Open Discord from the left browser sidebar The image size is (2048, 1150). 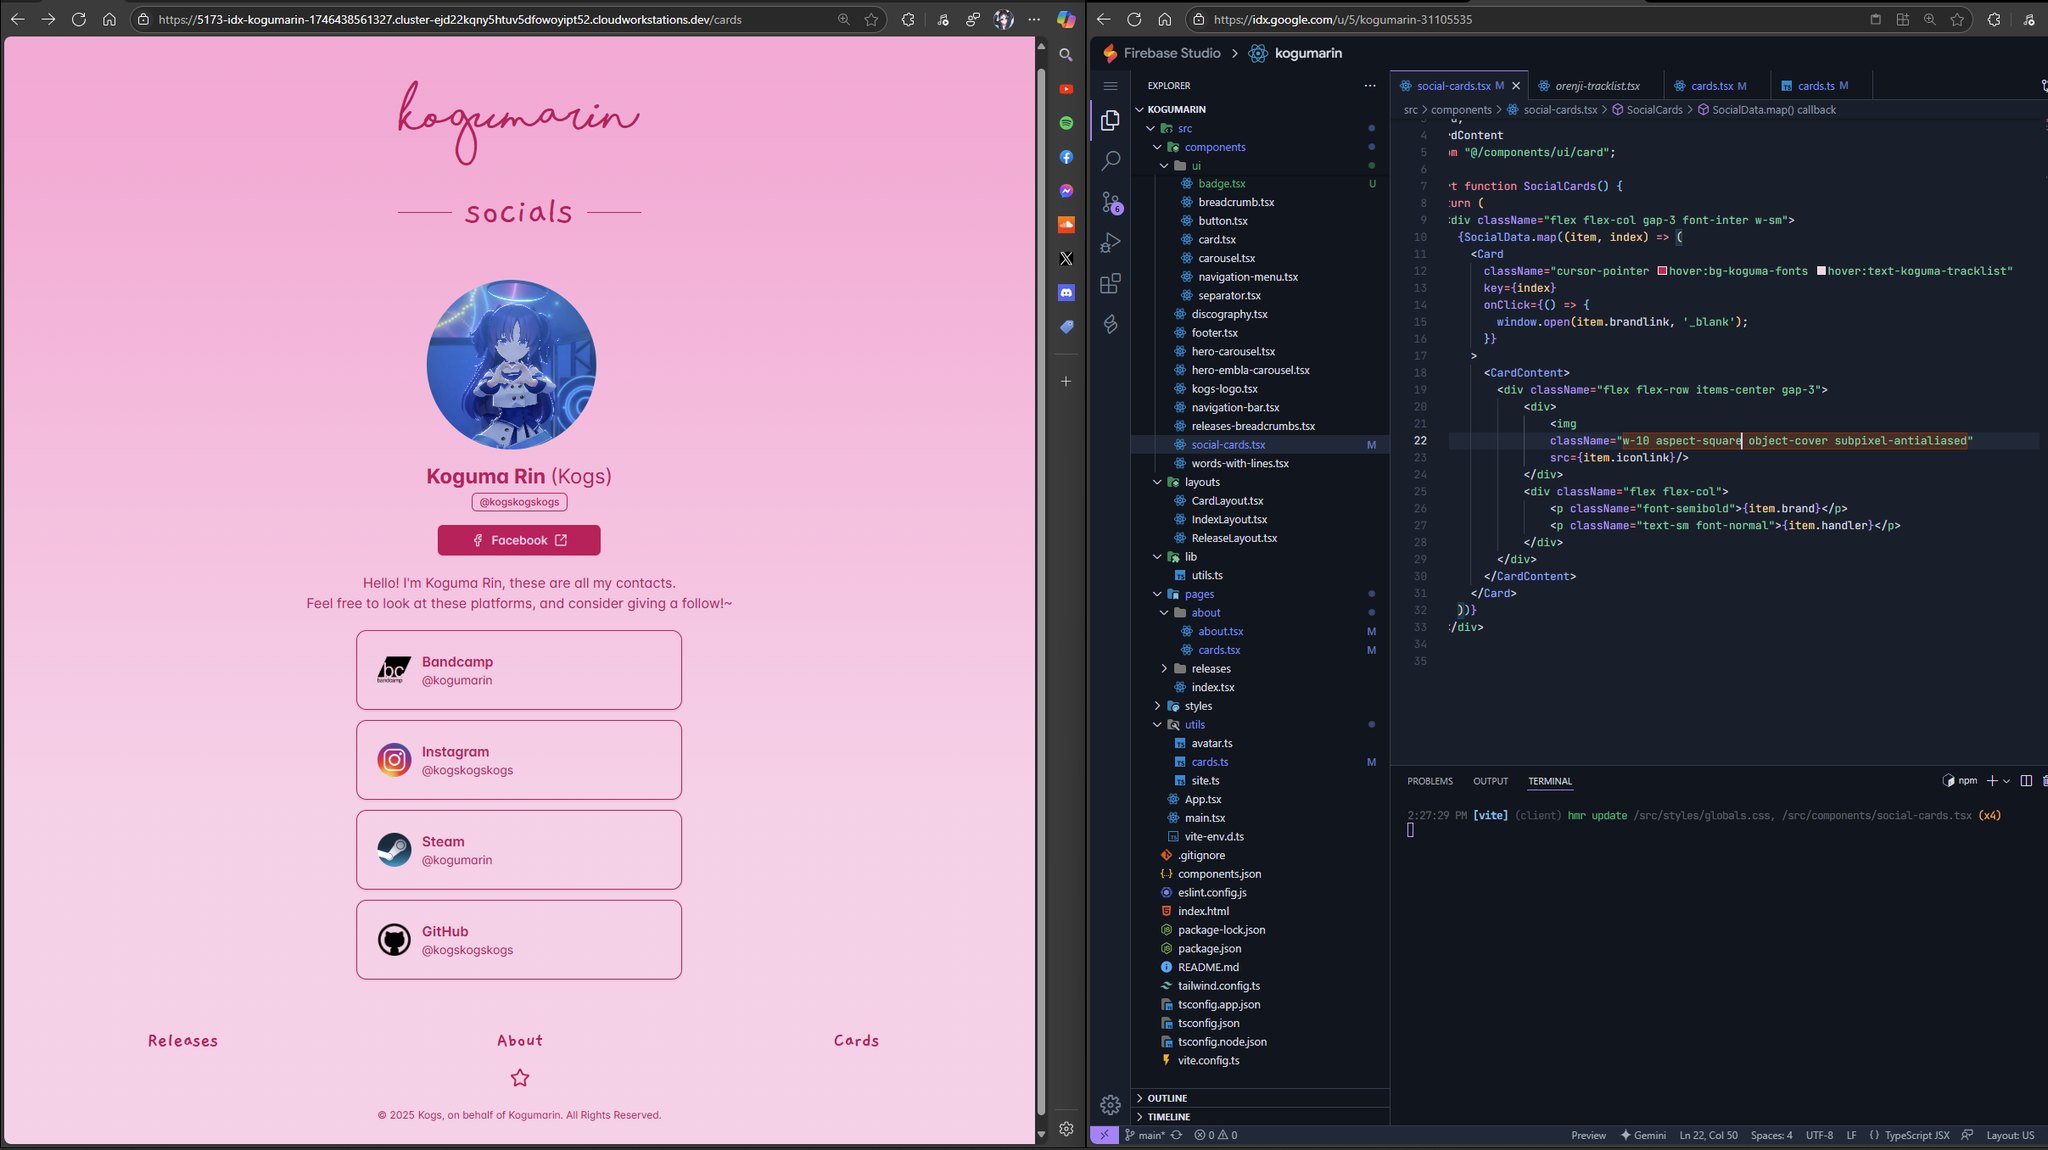click(x=1066, y=293)
